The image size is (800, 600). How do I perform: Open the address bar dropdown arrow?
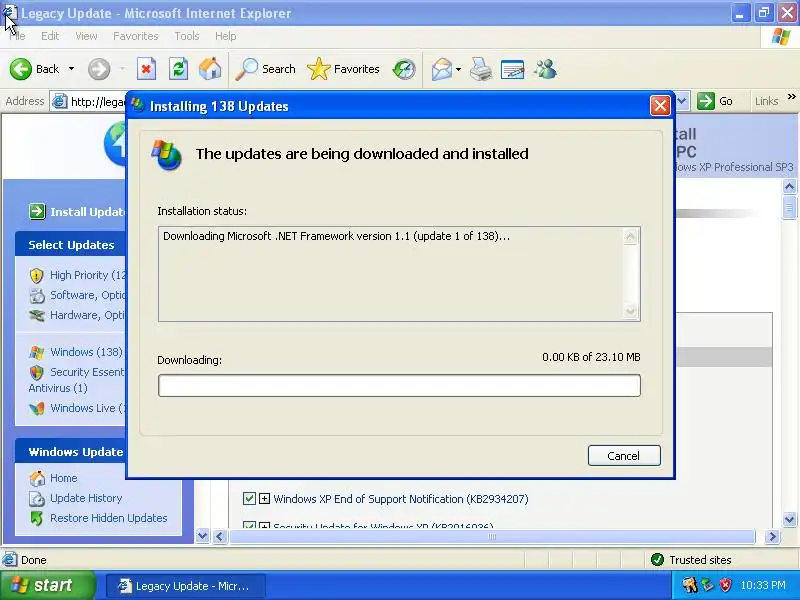point(682,101)
